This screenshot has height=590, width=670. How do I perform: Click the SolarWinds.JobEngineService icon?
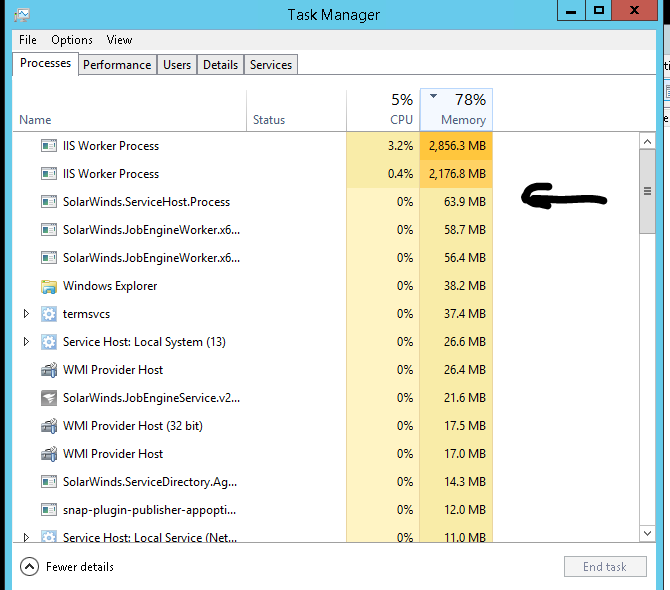click(49, 398)
